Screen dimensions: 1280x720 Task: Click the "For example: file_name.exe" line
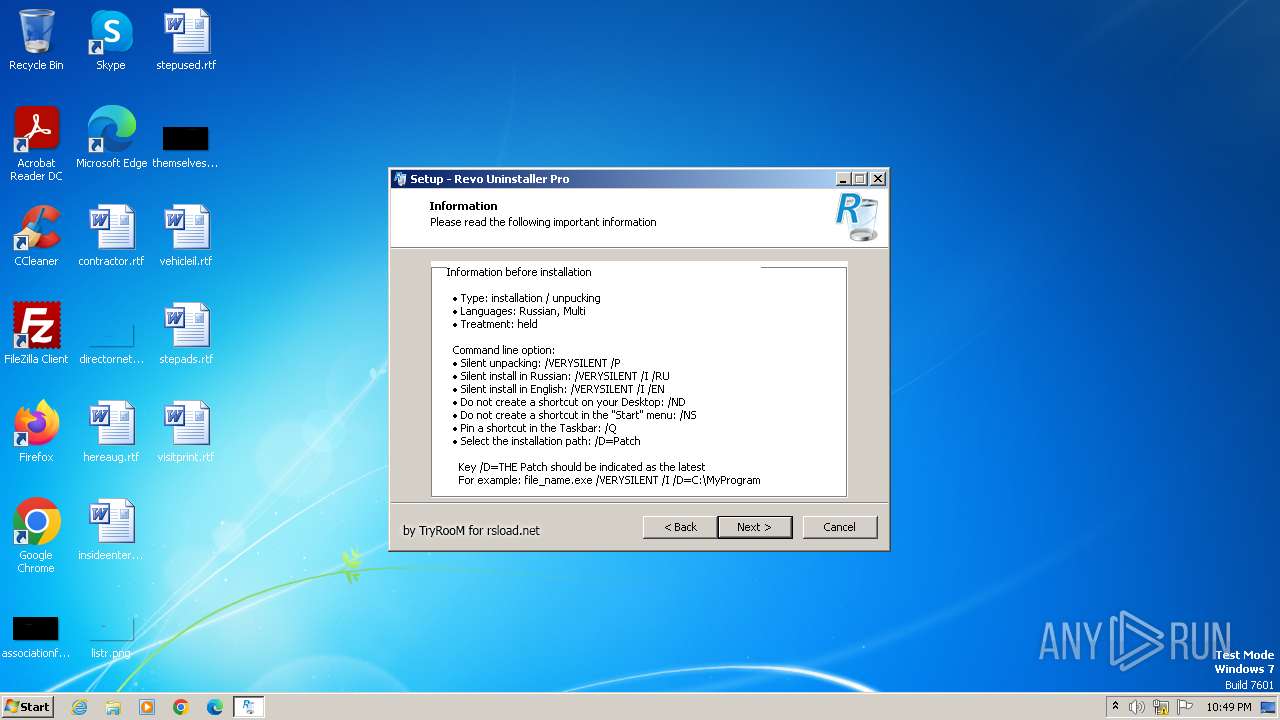tap(609, 480)
